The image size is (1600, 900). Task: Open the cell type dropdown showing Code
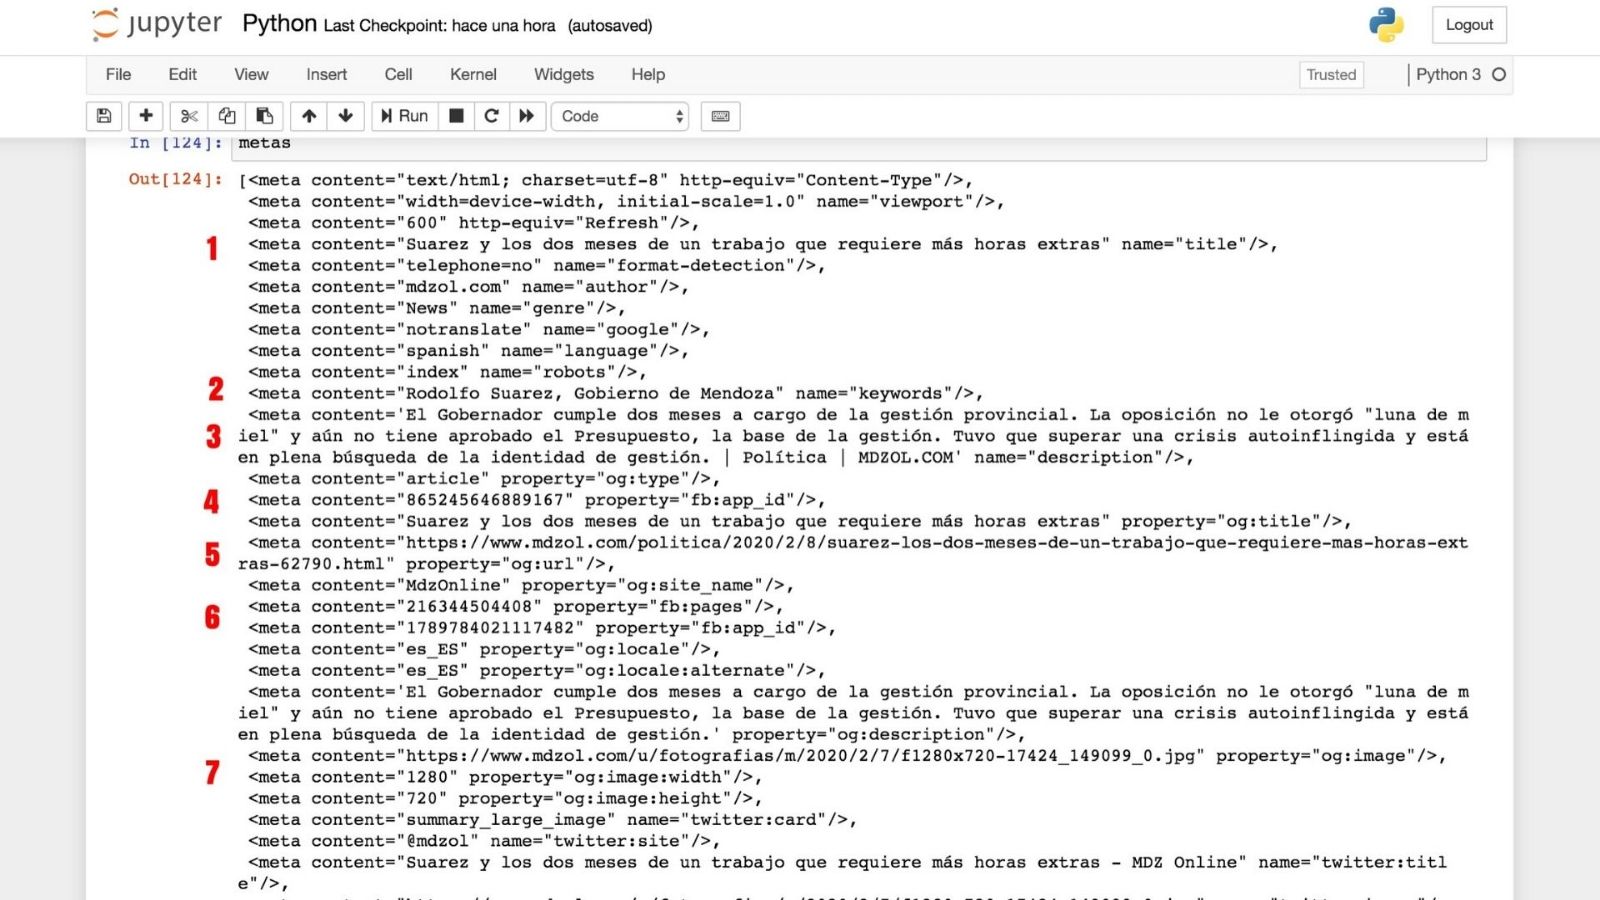tap(621, 116)
